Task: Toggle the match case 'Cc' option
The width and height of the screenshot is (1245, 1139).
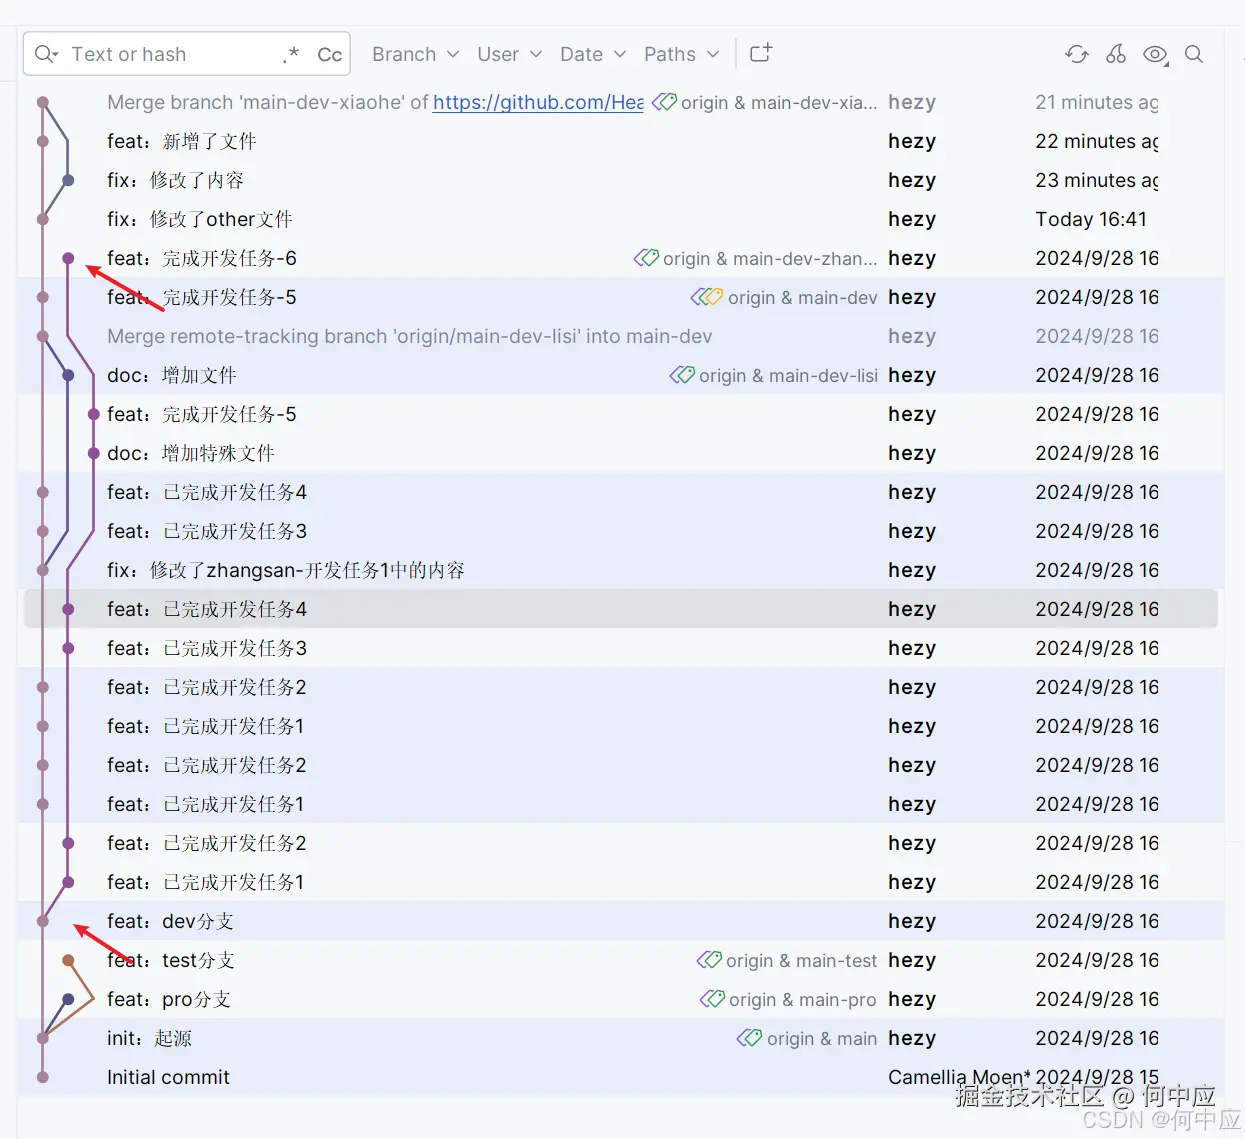Action: pyautogui.click(x=329, y=55)
